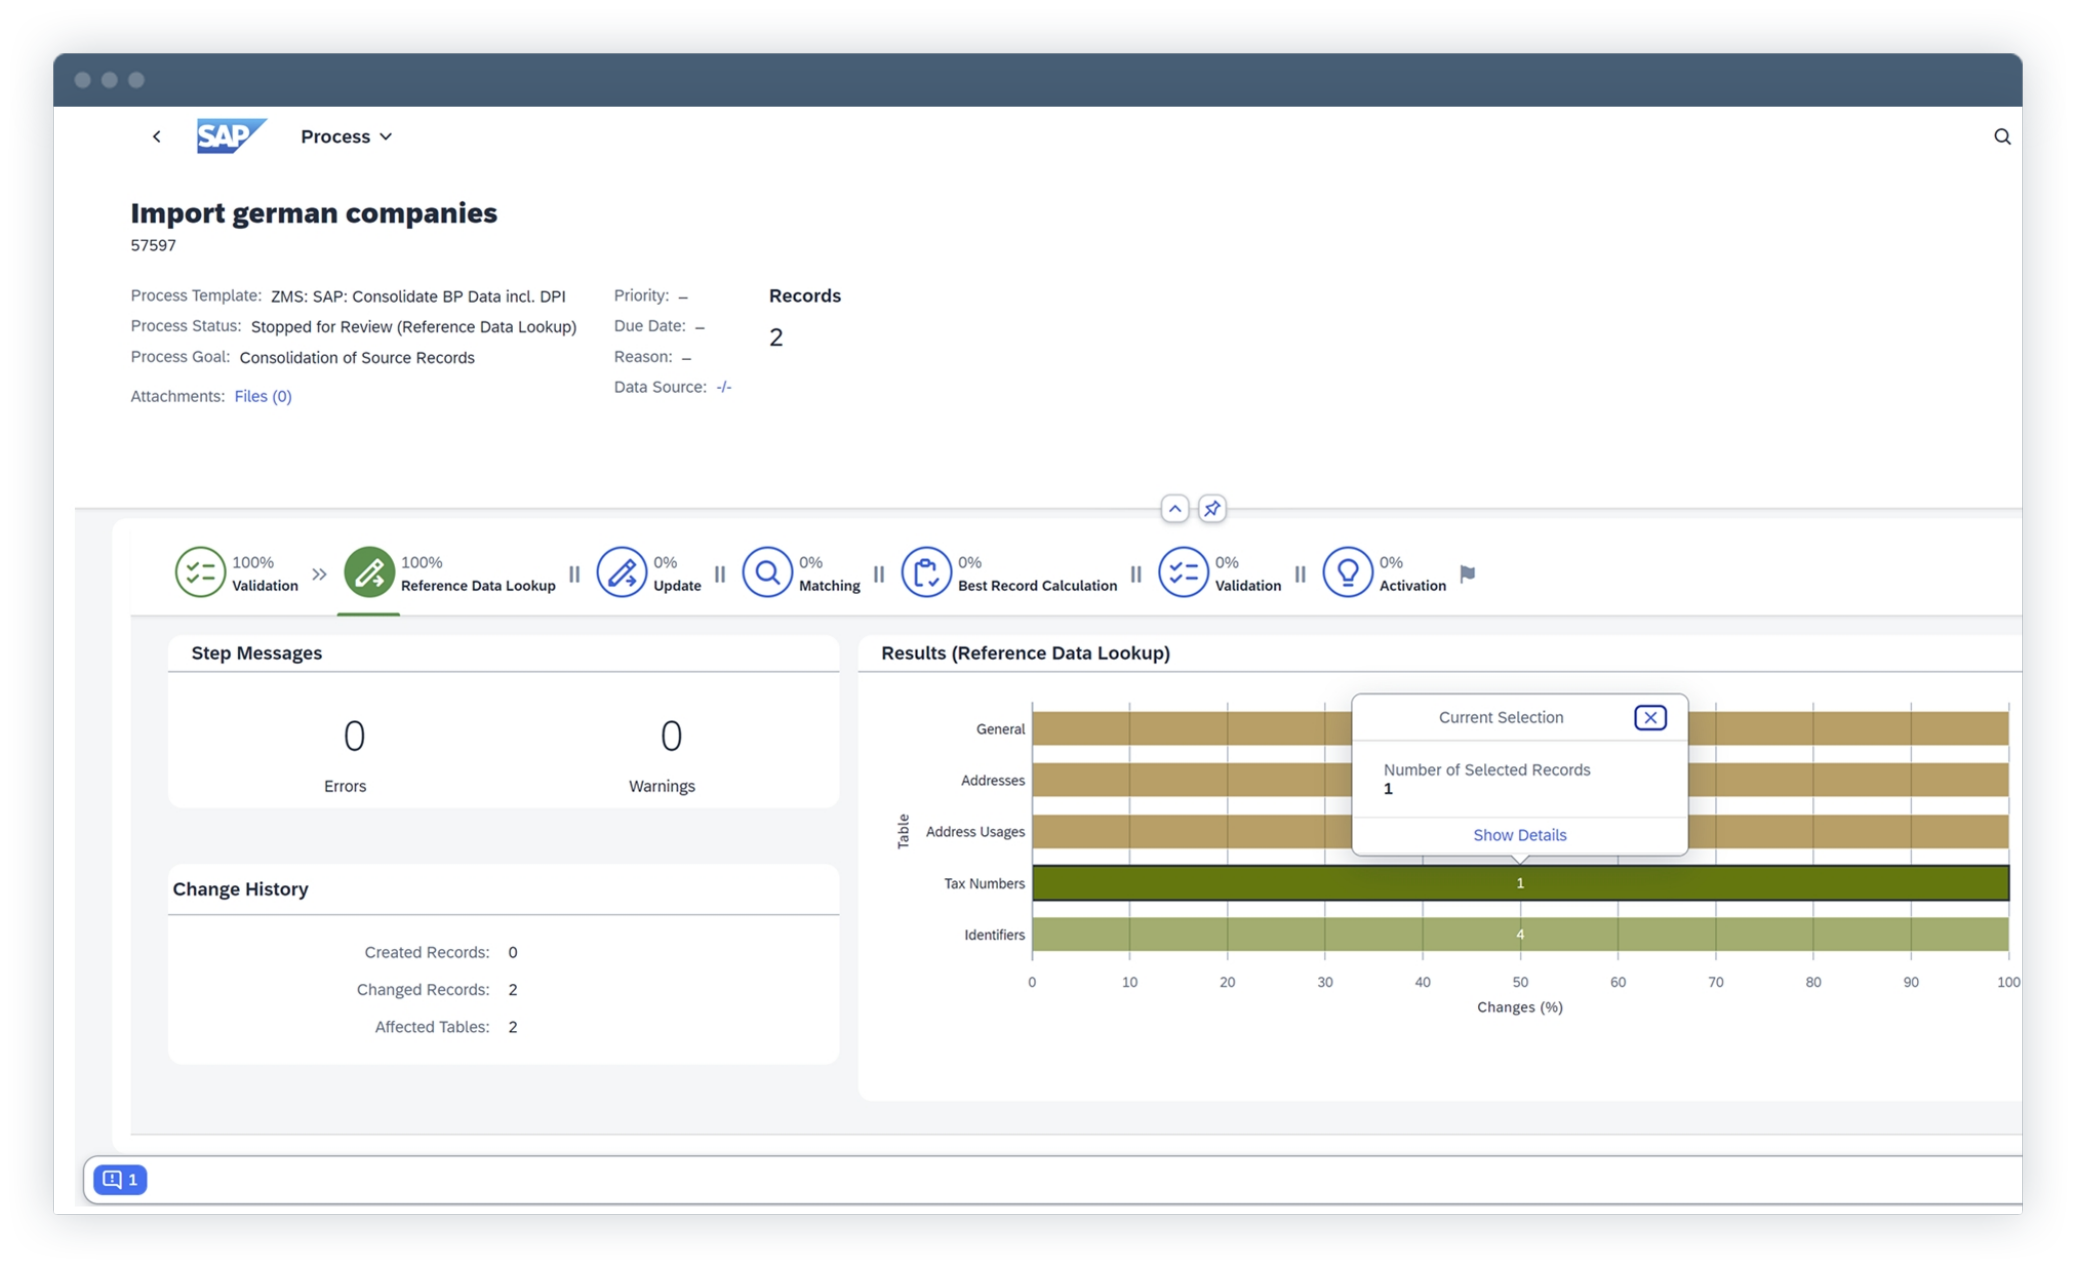Open the Process dropdown menu

(346, 136)
